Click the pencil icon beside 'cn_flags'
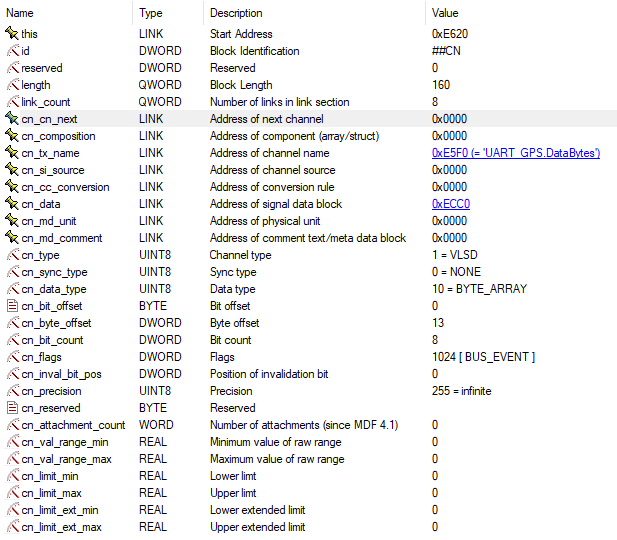 (x=13, y=357)
